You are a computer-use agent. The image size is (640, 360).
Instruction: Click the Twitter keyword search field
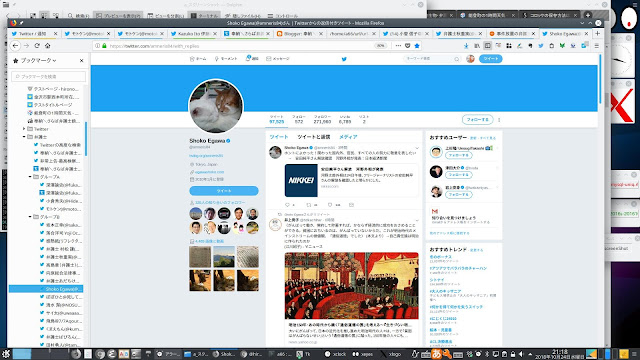click(x=432, y=59)
